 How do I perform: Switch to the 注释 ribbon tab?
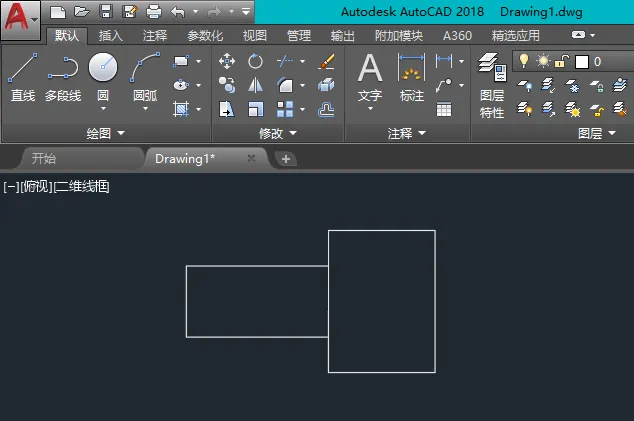tap(155, 36)
